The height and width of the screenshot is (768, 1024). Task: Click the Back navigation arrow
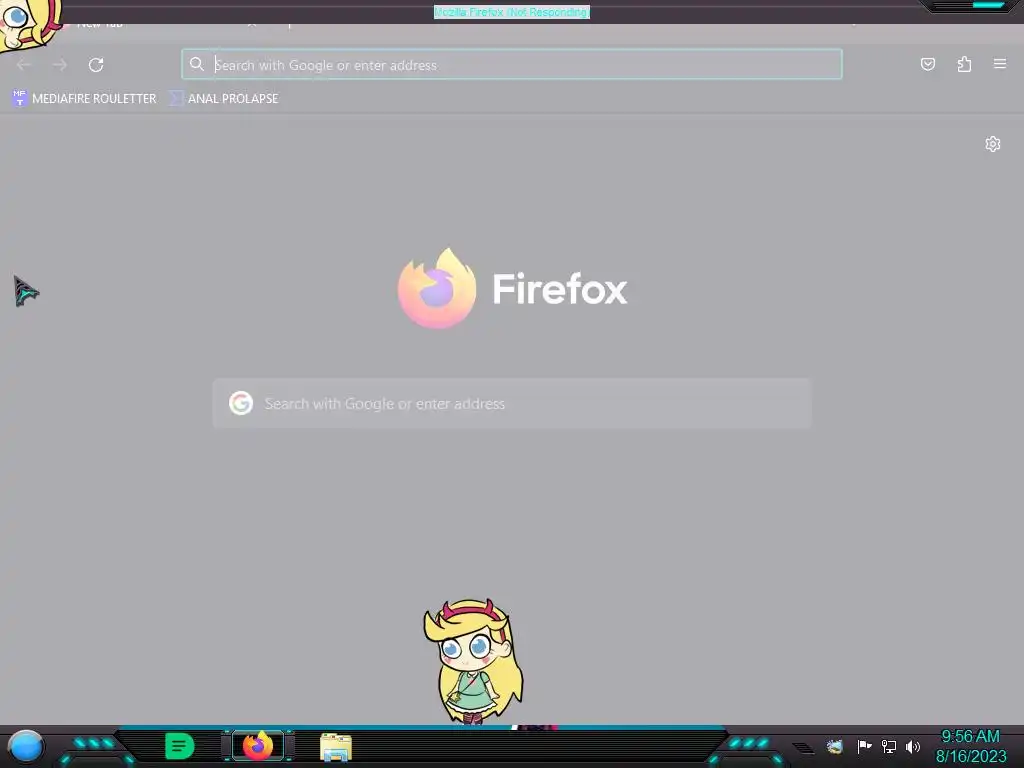[x=24, y=65]
